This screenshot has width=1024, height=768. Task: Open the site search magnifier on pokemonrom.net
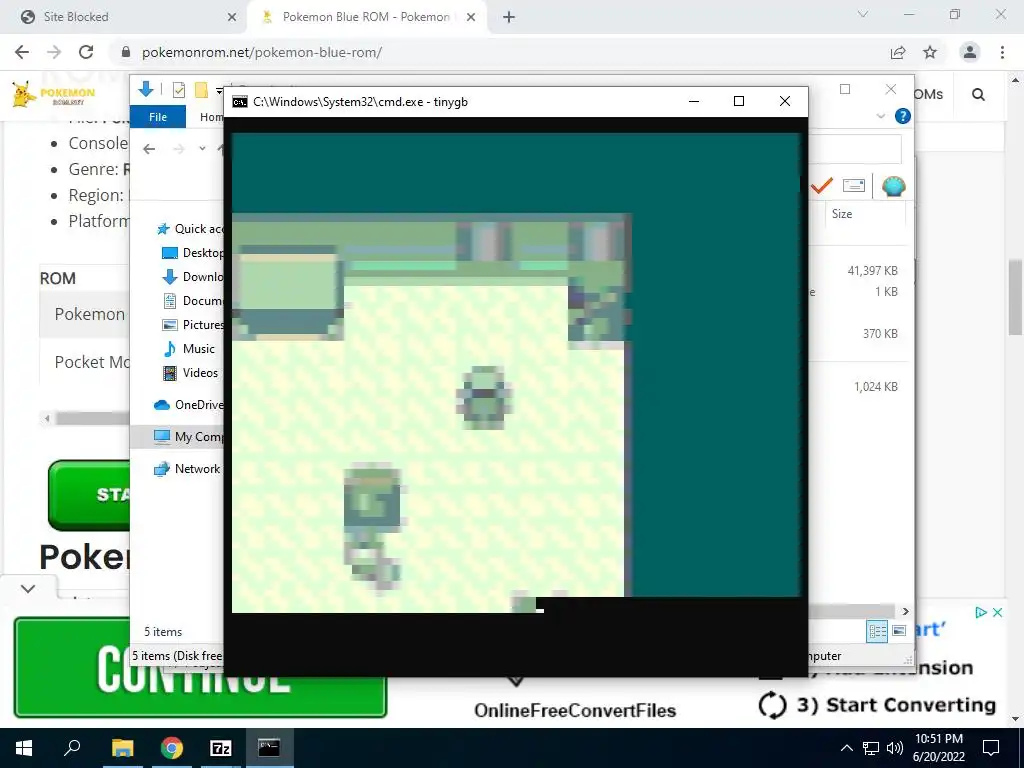978,95
